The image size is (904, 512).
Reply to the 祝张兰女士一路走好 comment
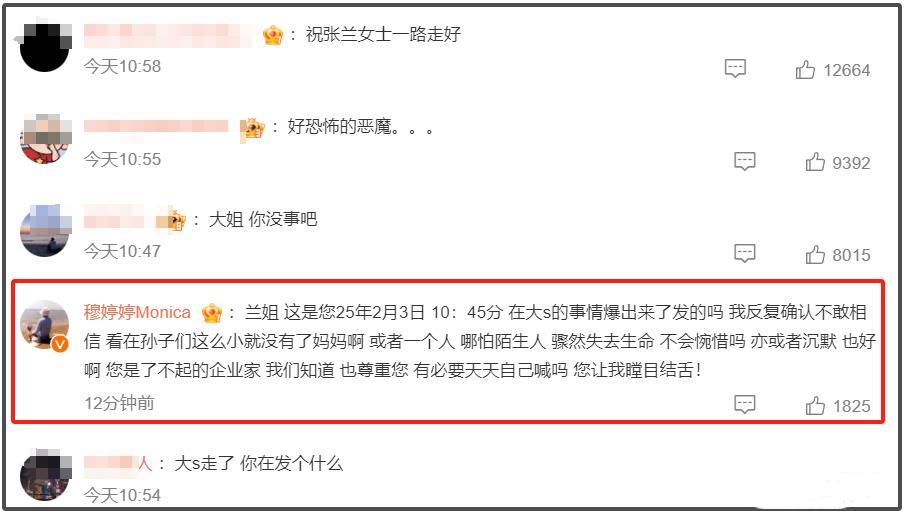(x=735, y=69)
